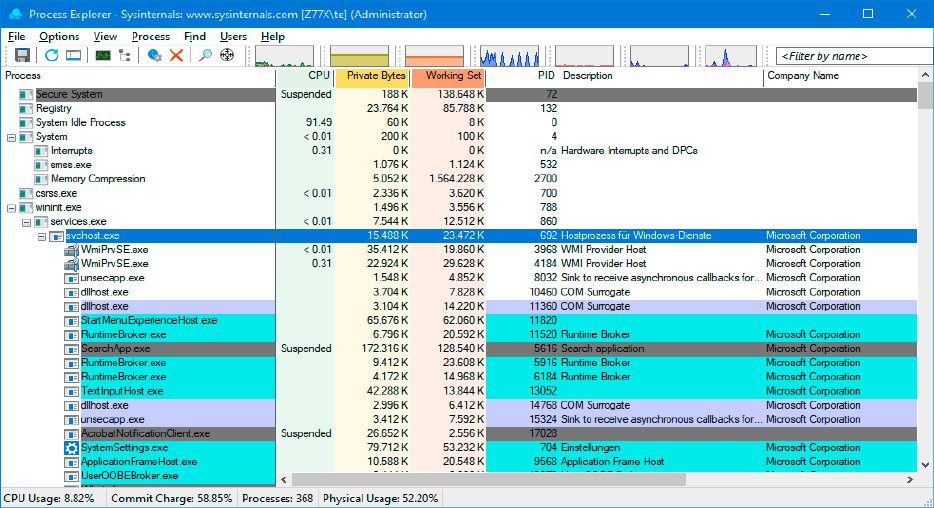Sort by the Company Name column header
The width and height of the screenshot is (934, 508).
pos(840,76)
